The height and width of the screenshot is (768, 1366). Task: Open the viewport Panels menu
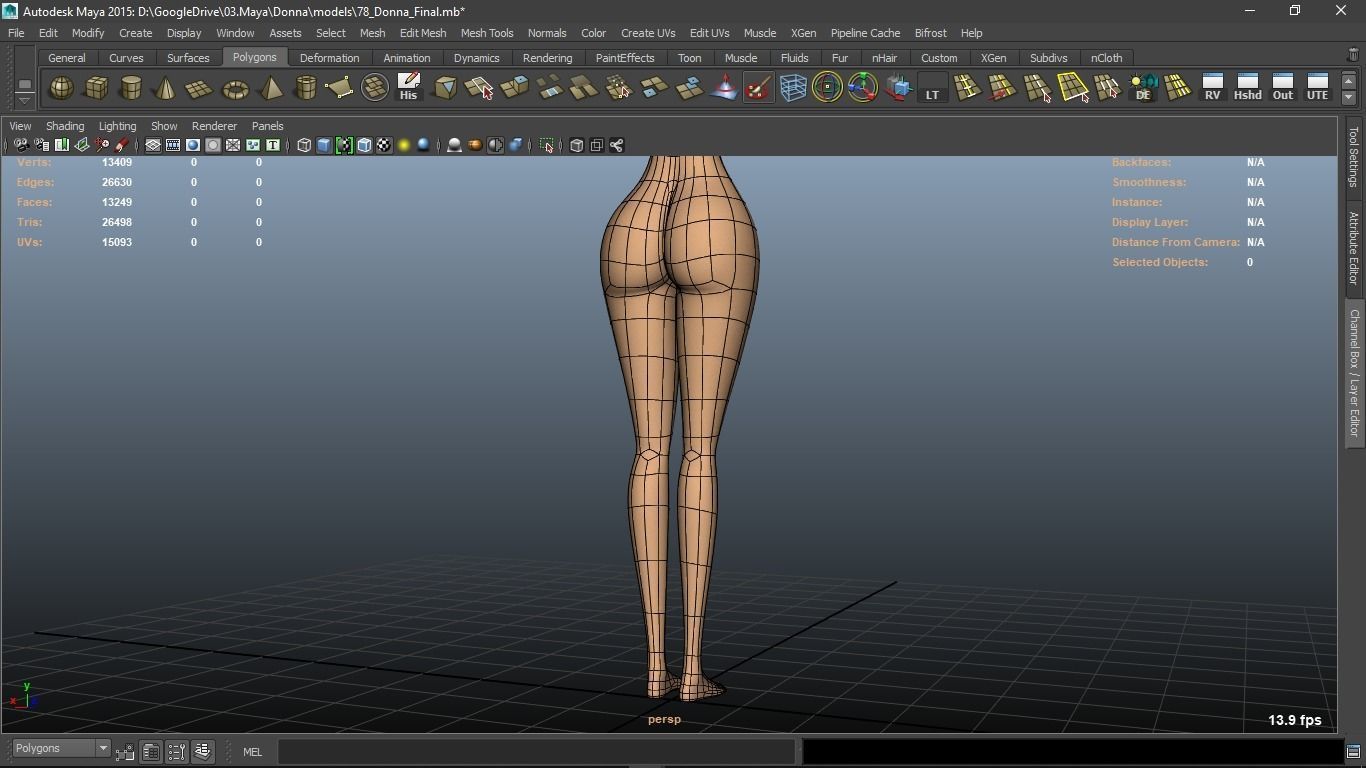(267, 126)
